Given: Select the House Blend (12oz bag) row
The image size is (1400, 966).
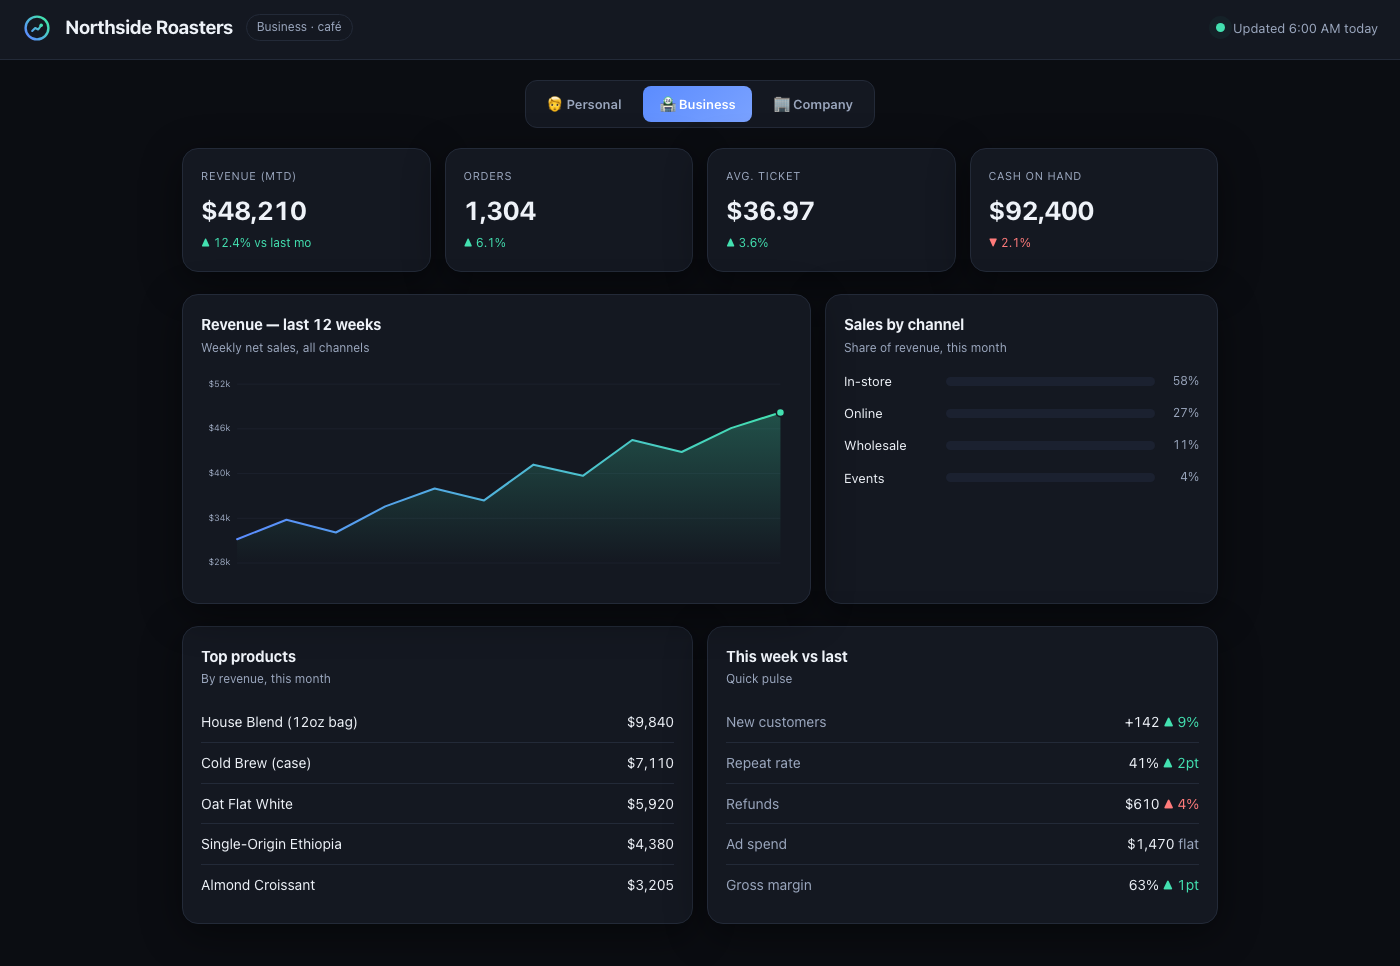Looking at the screenshot, I should pos(437,722).
